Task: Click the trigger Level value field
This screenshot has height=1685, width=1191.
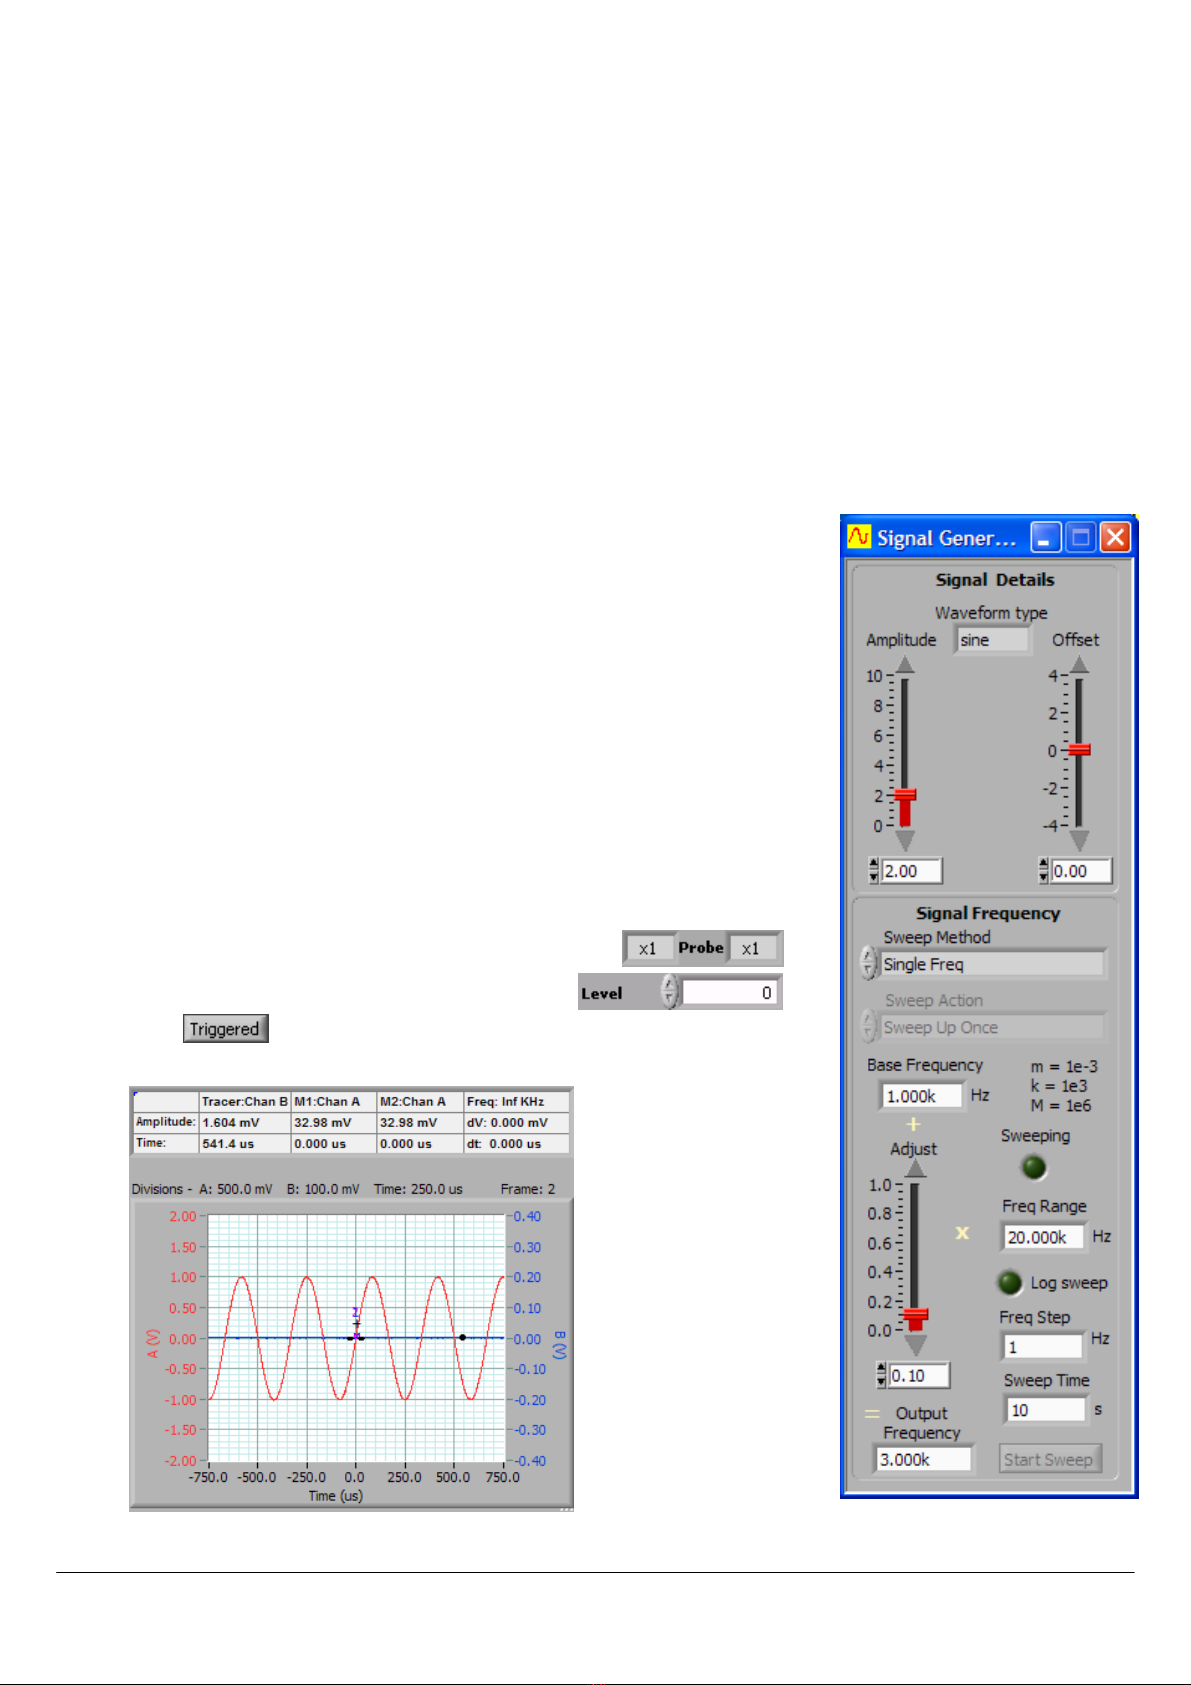Action: 730,992
